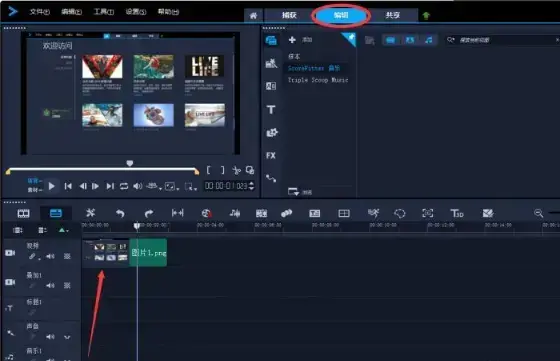Screen dimensions: 560x361
Task: Open Customize Toolbar
Action: click(x=91, y=213)
